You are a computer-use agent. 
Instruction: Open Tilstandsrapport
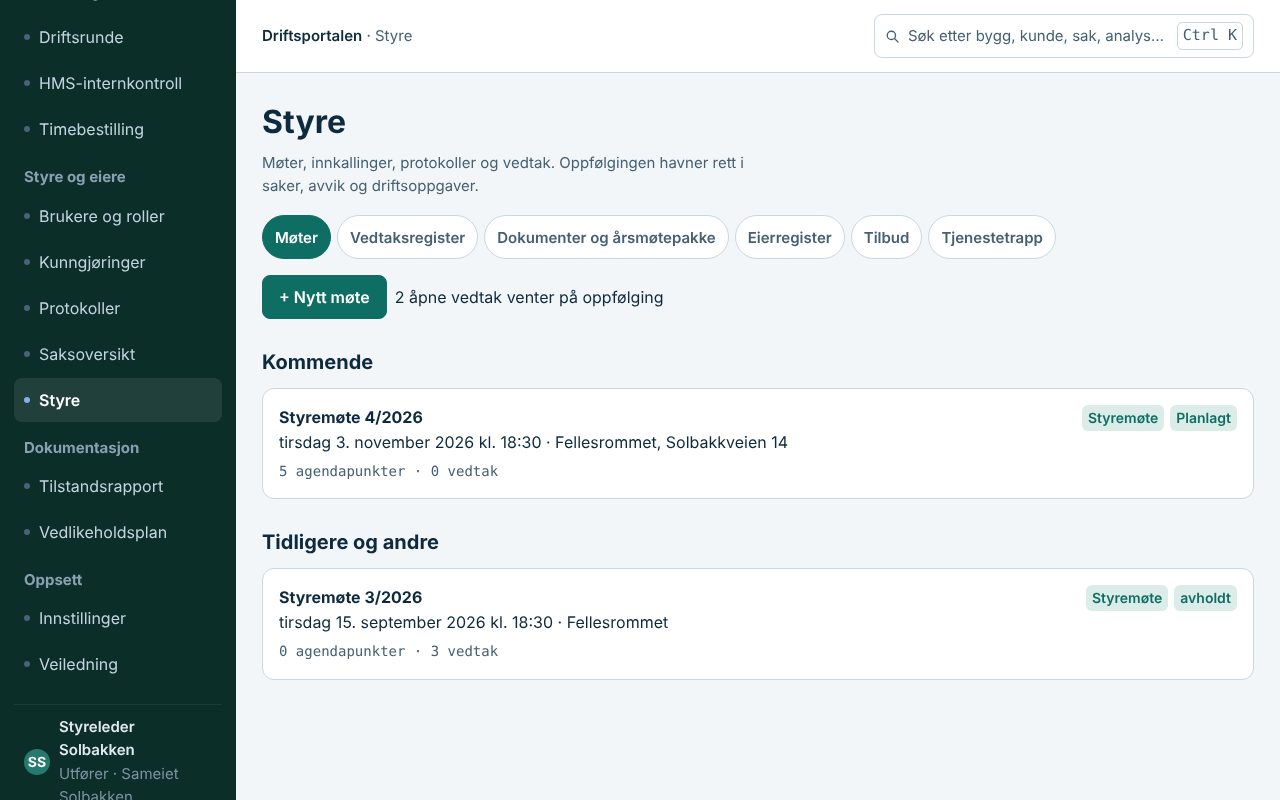pos(118,486)
